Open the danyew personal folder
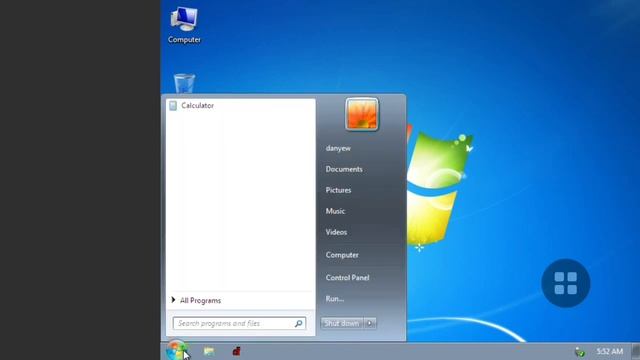This screenshot has width=640, height=360. pyautogui.click(x=338, y=148)
